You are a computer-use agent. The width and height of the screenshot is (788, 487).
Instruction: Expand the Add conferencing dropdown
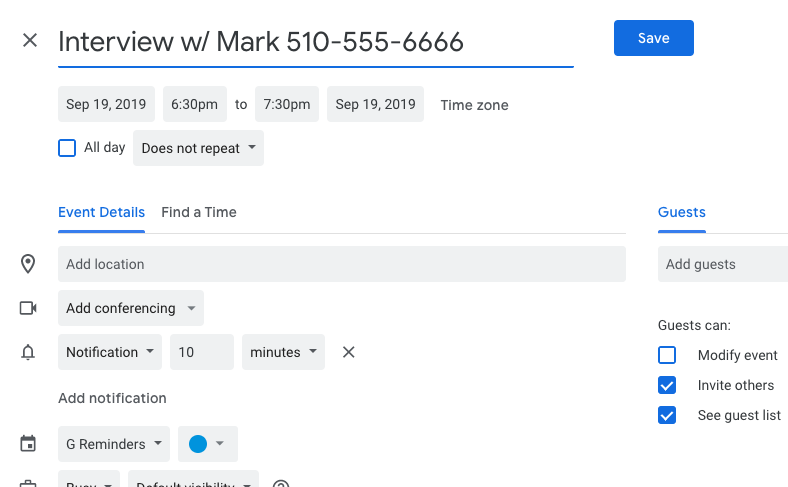pyautogui.click(x=131, y=308)
